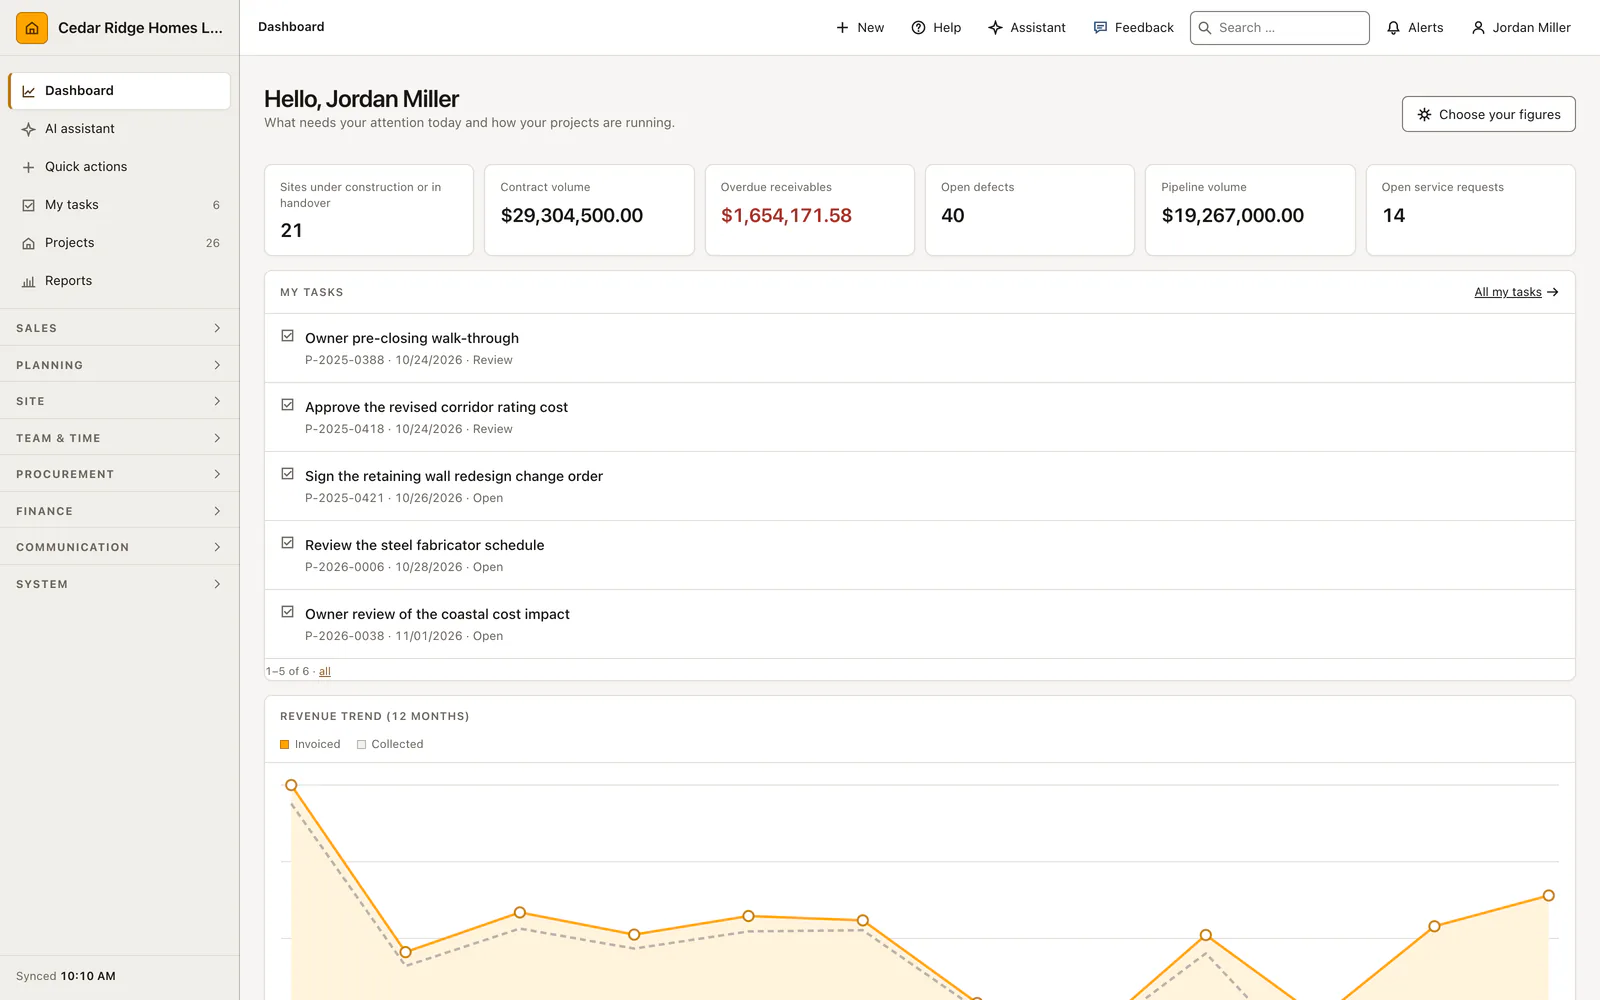The height and width of the screenshot is (1000, 1600).
Task: Open Sites under construction or in handover card
Action: pos(369,210)
